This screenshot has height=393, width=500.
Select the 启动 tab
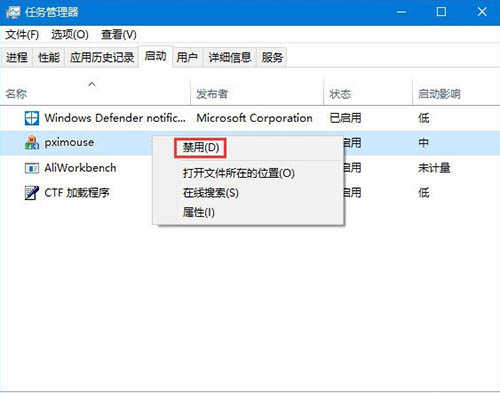coord(155,56)
